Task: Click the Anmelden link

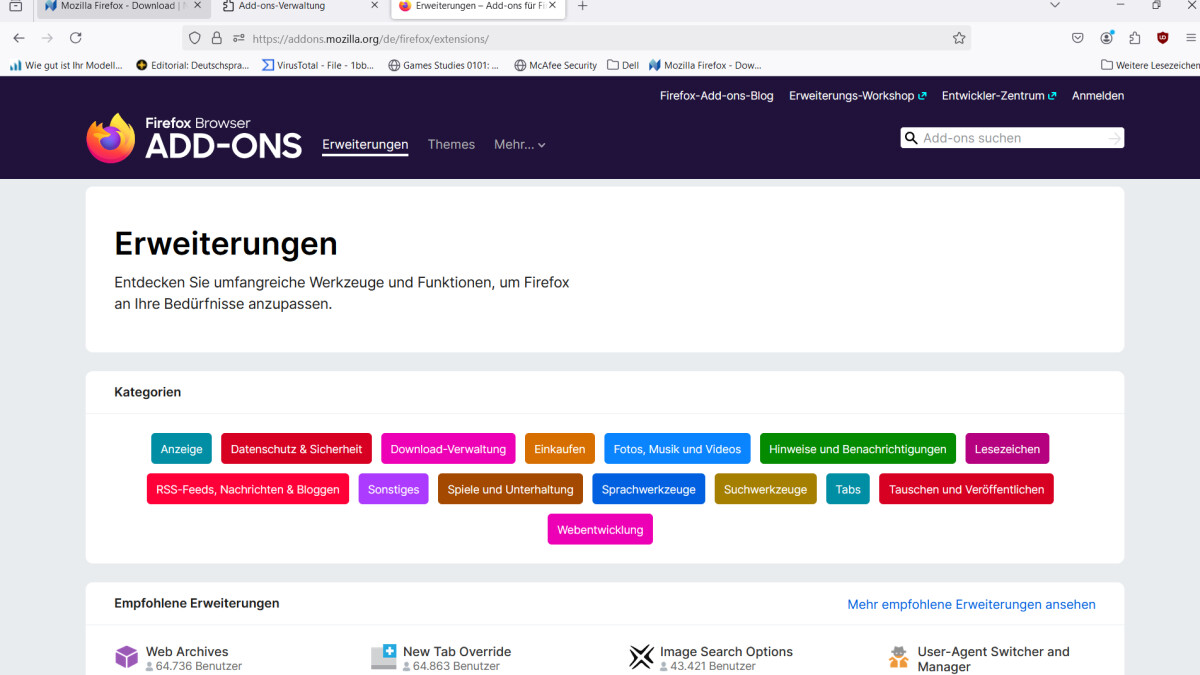Action: pyautogui.click(x=1097, y=95)
